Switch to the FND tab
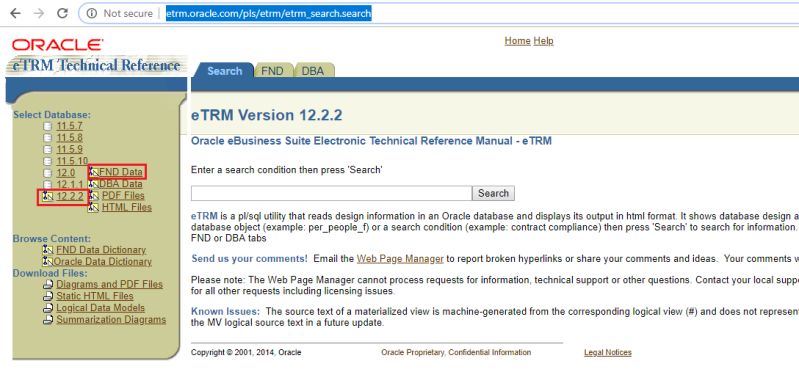This screenshot has height=383, width=799. pos(273,71)
